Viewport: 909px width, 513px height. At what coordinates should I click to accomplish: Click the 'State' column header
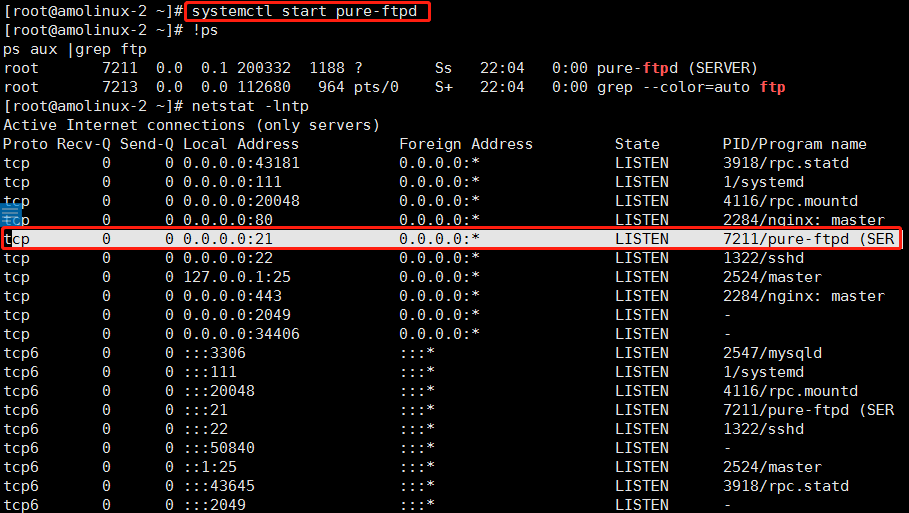coord(637,144)
